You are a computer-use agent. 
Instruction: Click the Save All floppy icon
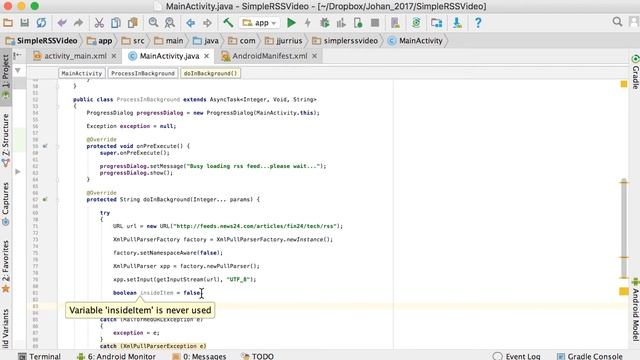pyautogui.click(x=24, y=23)
